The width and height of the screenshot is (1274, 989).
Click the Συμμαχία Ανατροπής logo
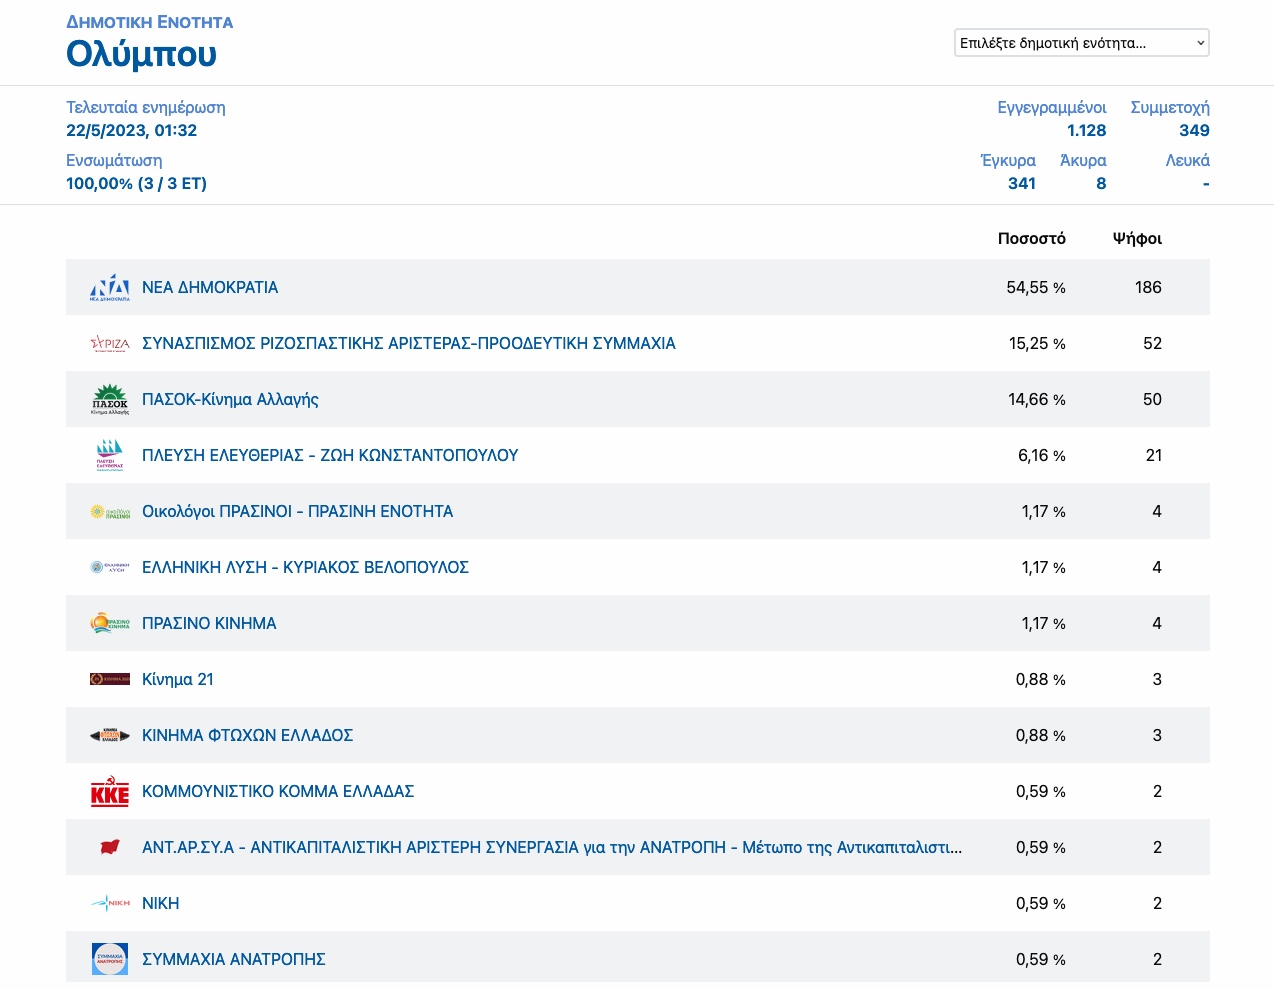[110, 959]
